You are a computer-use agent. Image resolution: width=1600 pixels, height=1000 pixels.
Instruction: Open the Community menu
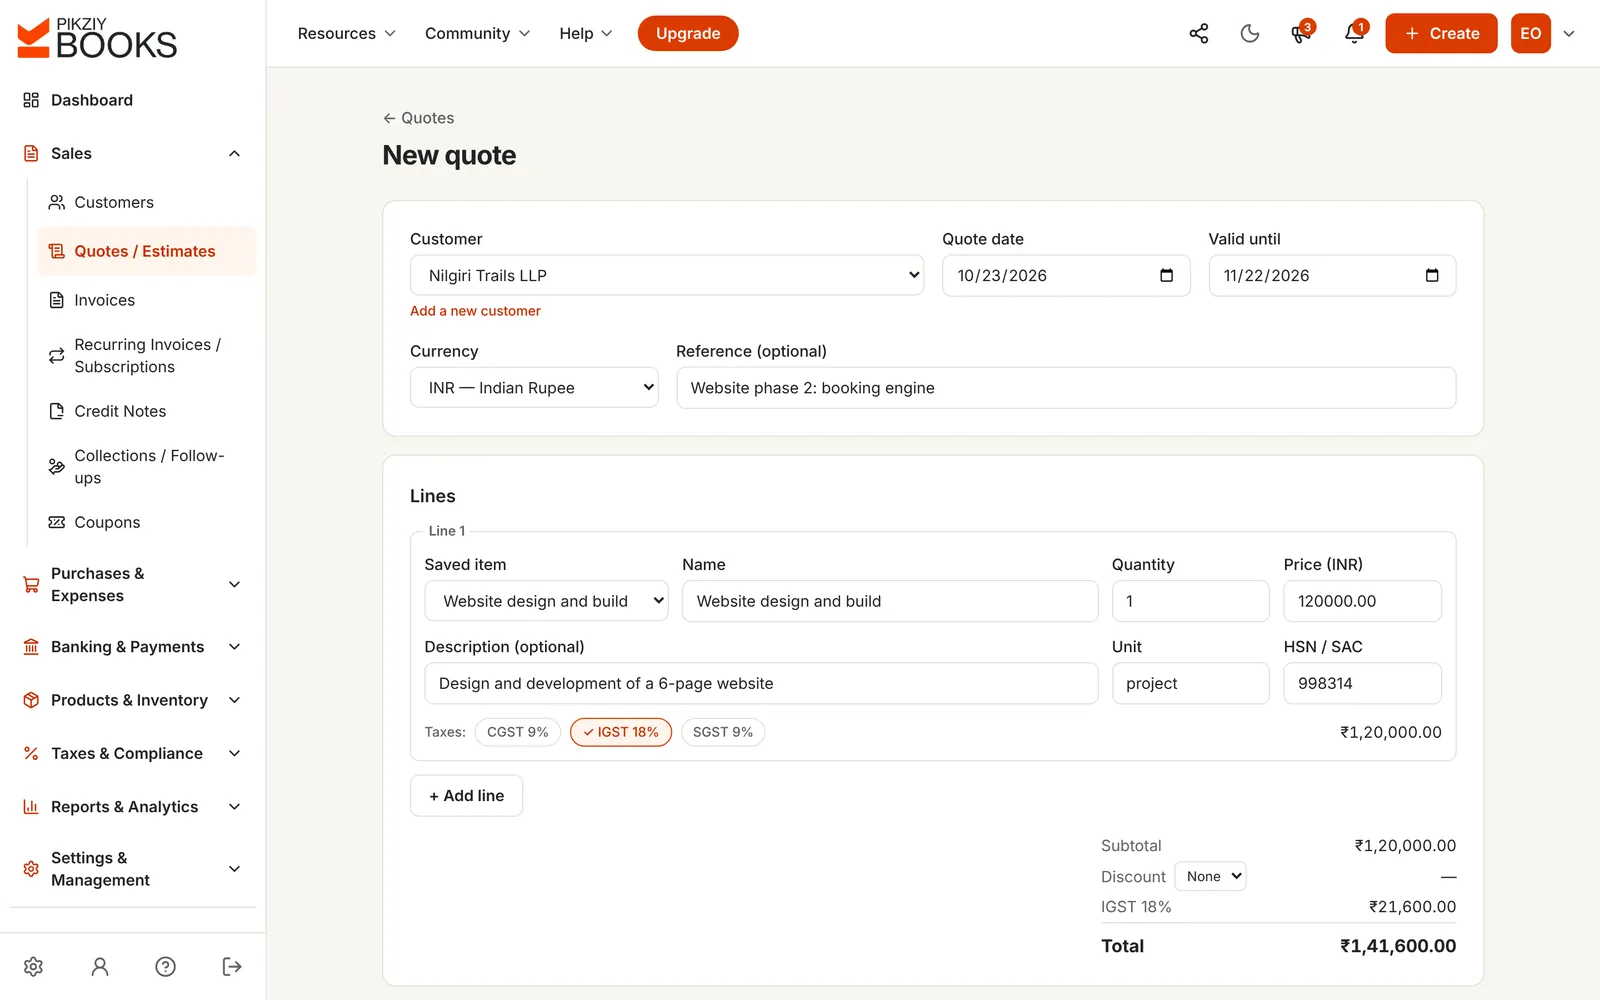[x=477, y=34]
